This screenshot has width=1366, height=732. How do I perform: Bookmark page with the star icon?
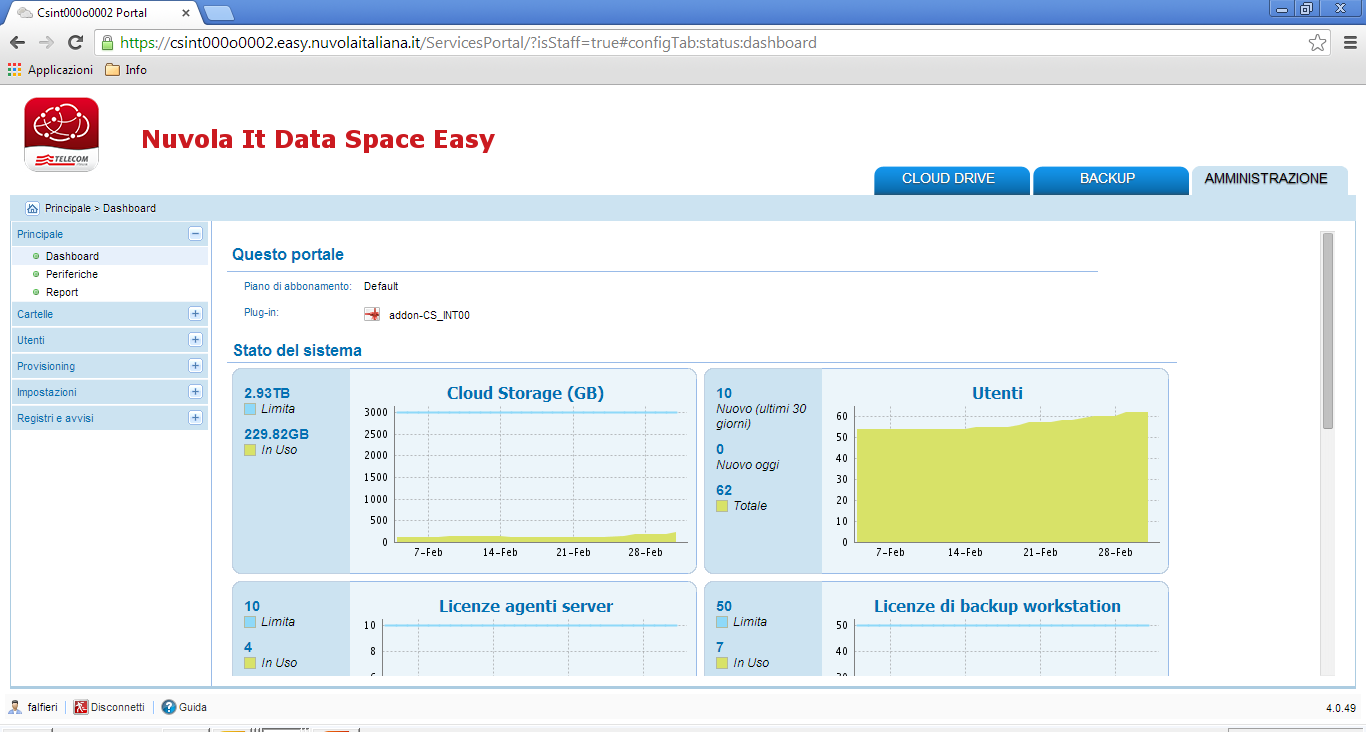tap(1318, 43)
